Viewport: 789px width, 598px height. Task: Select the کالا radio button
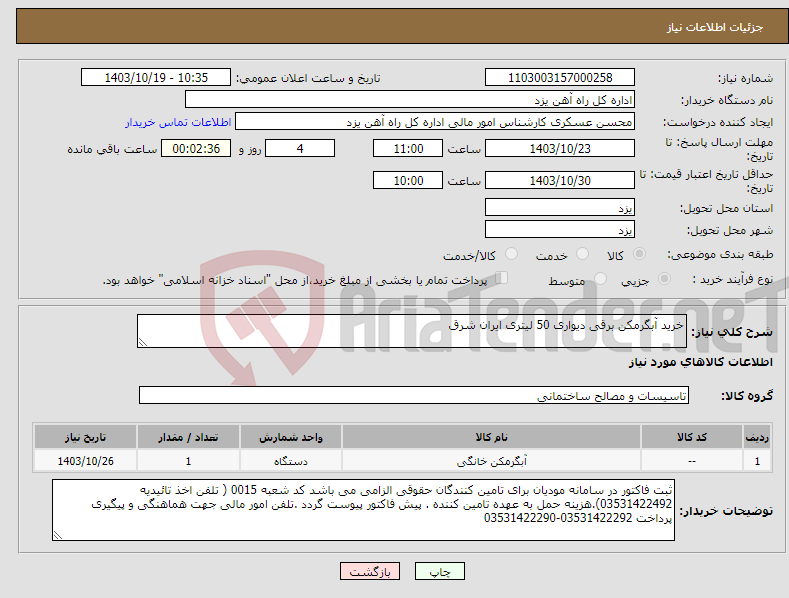[x=640, y=254]
